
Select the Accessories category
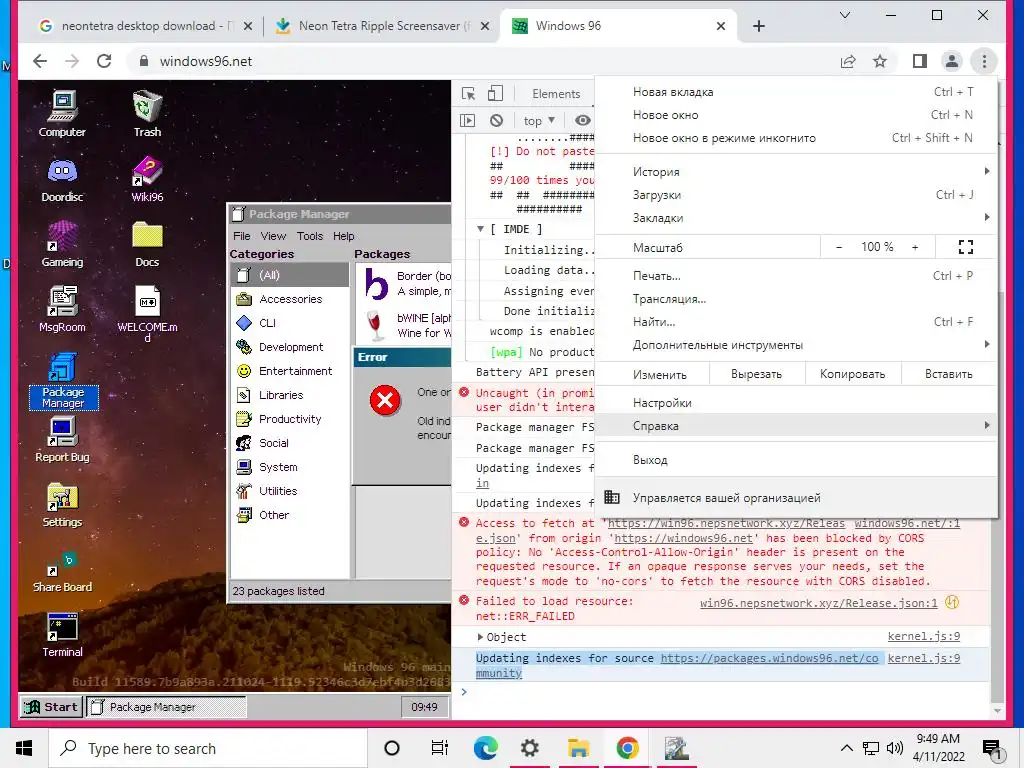[289, 299]
